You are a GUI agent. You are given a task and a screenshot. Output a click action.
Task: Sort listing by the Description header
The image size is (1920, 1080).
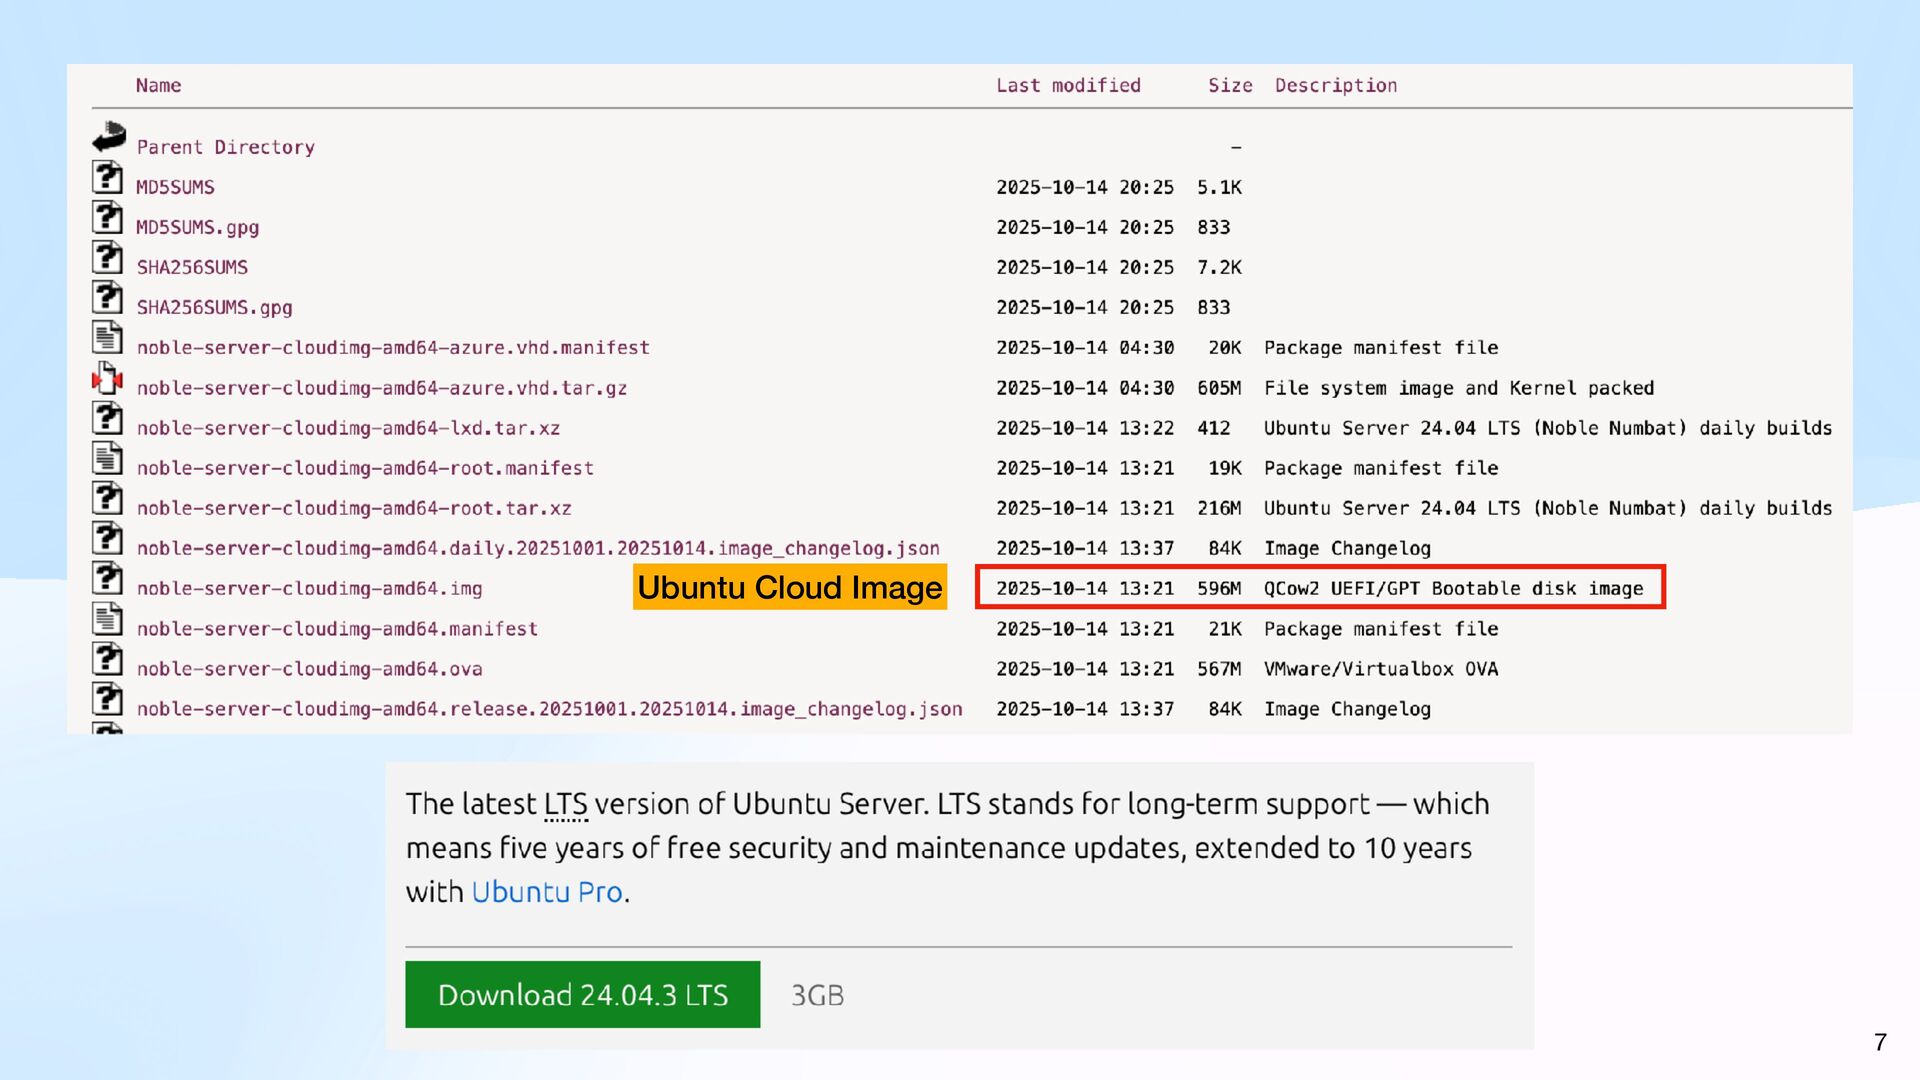click(1335, 86)
